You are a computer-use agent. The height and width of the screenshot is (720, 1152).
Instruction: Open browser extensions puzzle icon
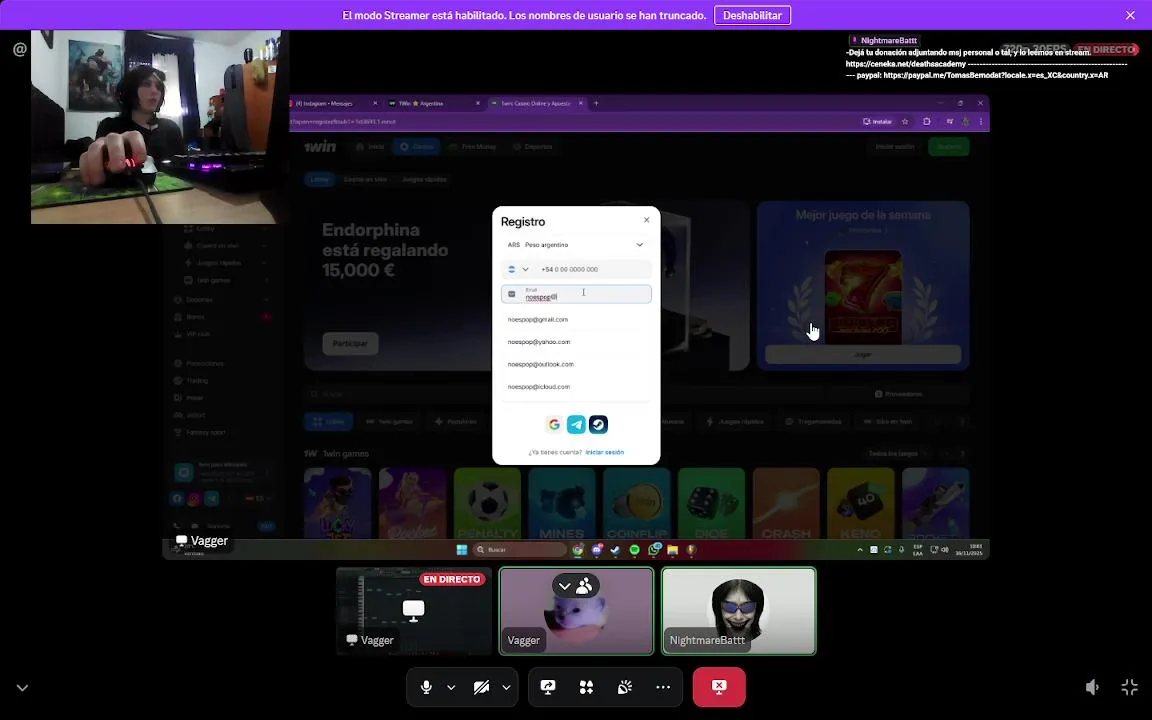tap(926, 121)
